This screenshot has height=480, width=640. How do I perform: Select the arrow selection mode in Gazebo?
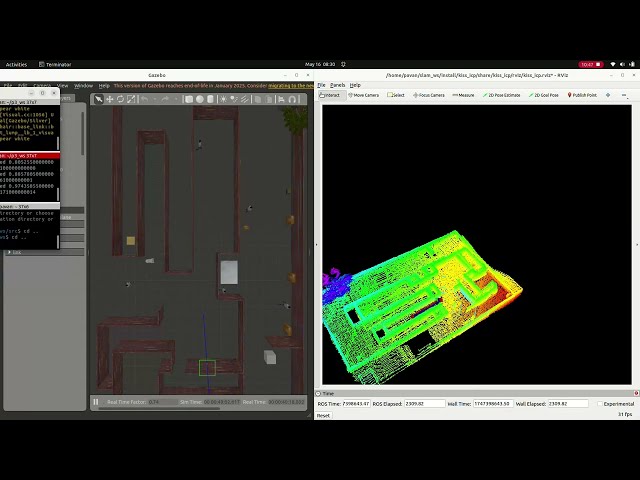(98, 99)
